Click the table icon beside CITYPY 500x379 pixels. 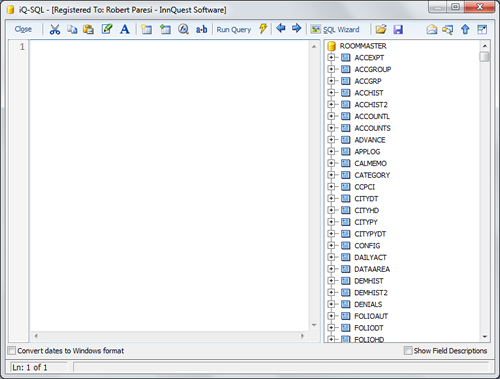pyautogui.click(x=346, y=222)
